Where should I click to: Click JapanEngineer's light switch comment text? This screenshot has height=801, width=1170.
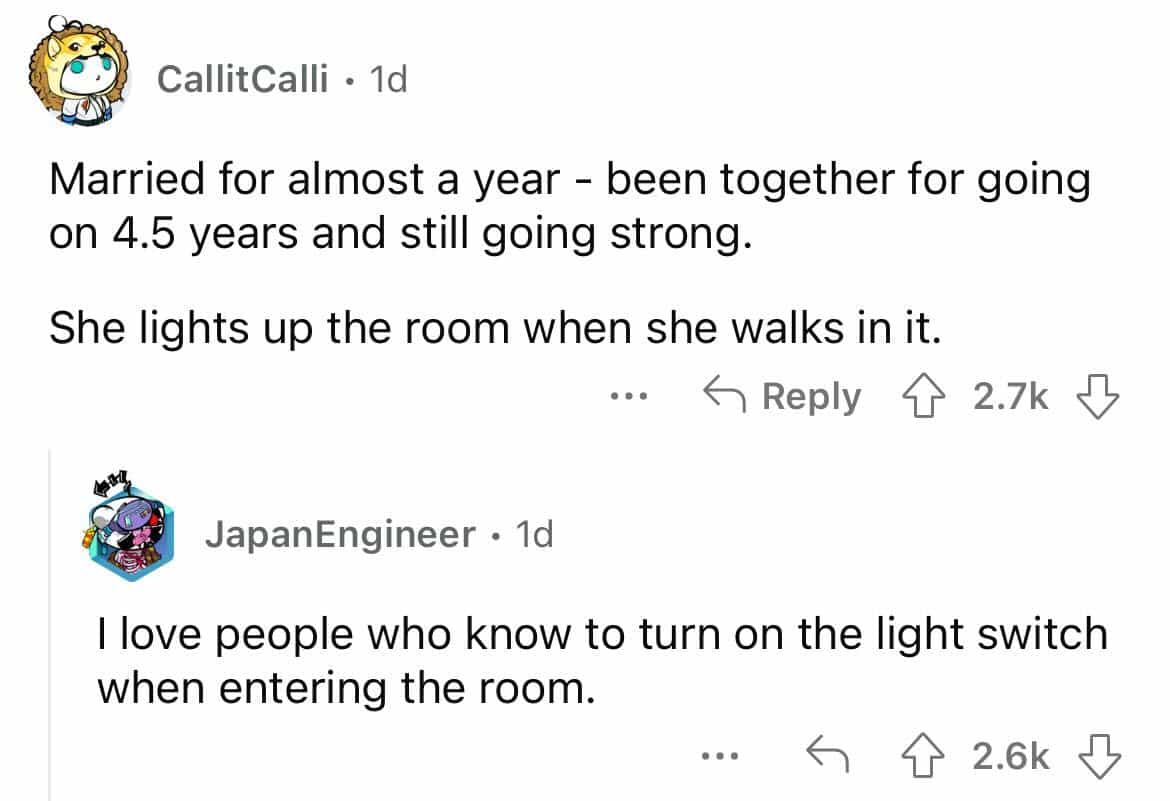[x=602, y=661]
